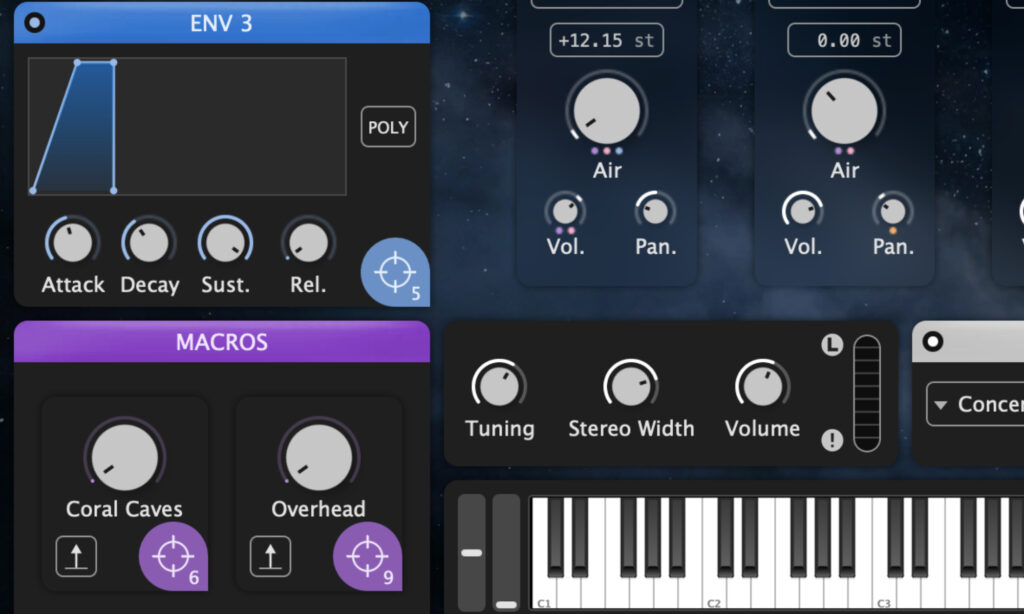Click the Overhead macro knob

click(319, 457)
